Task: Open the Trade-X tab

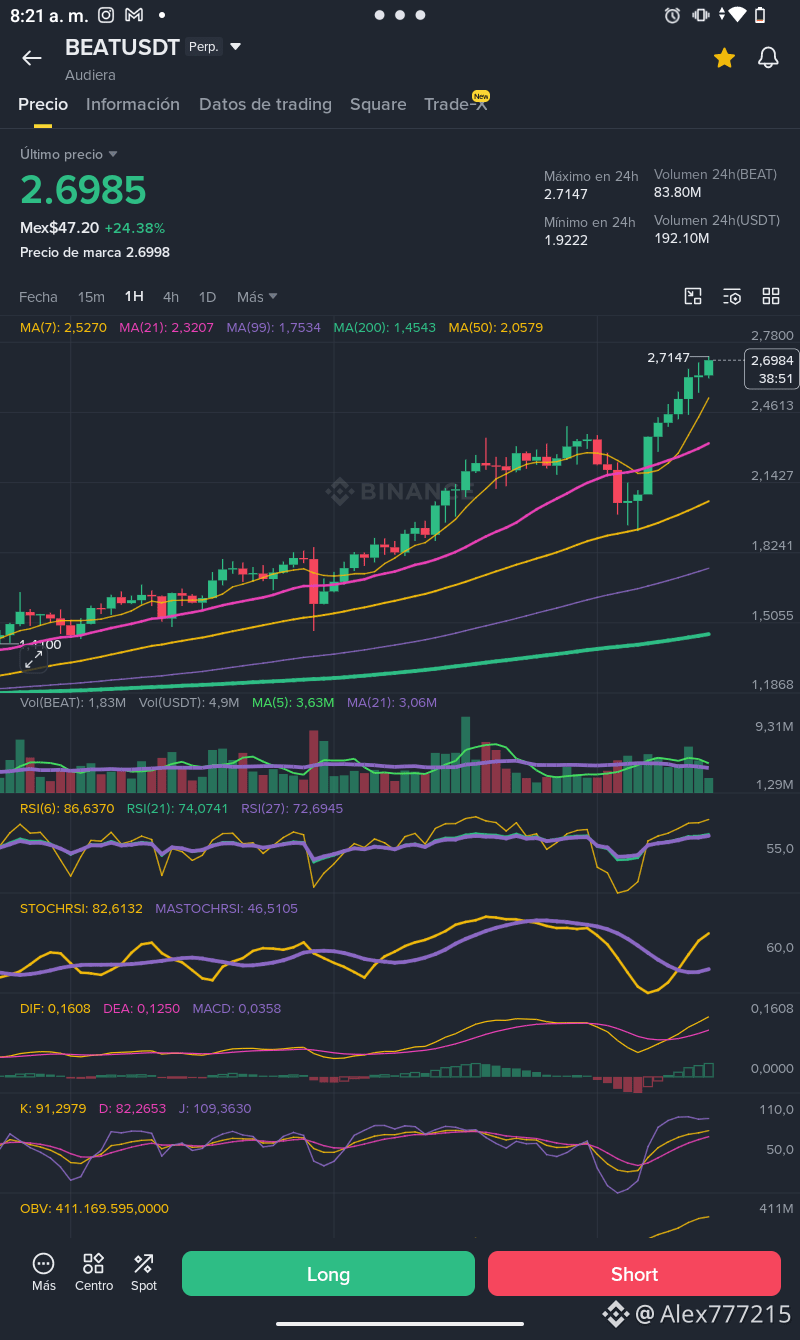Action: point(456,104)
